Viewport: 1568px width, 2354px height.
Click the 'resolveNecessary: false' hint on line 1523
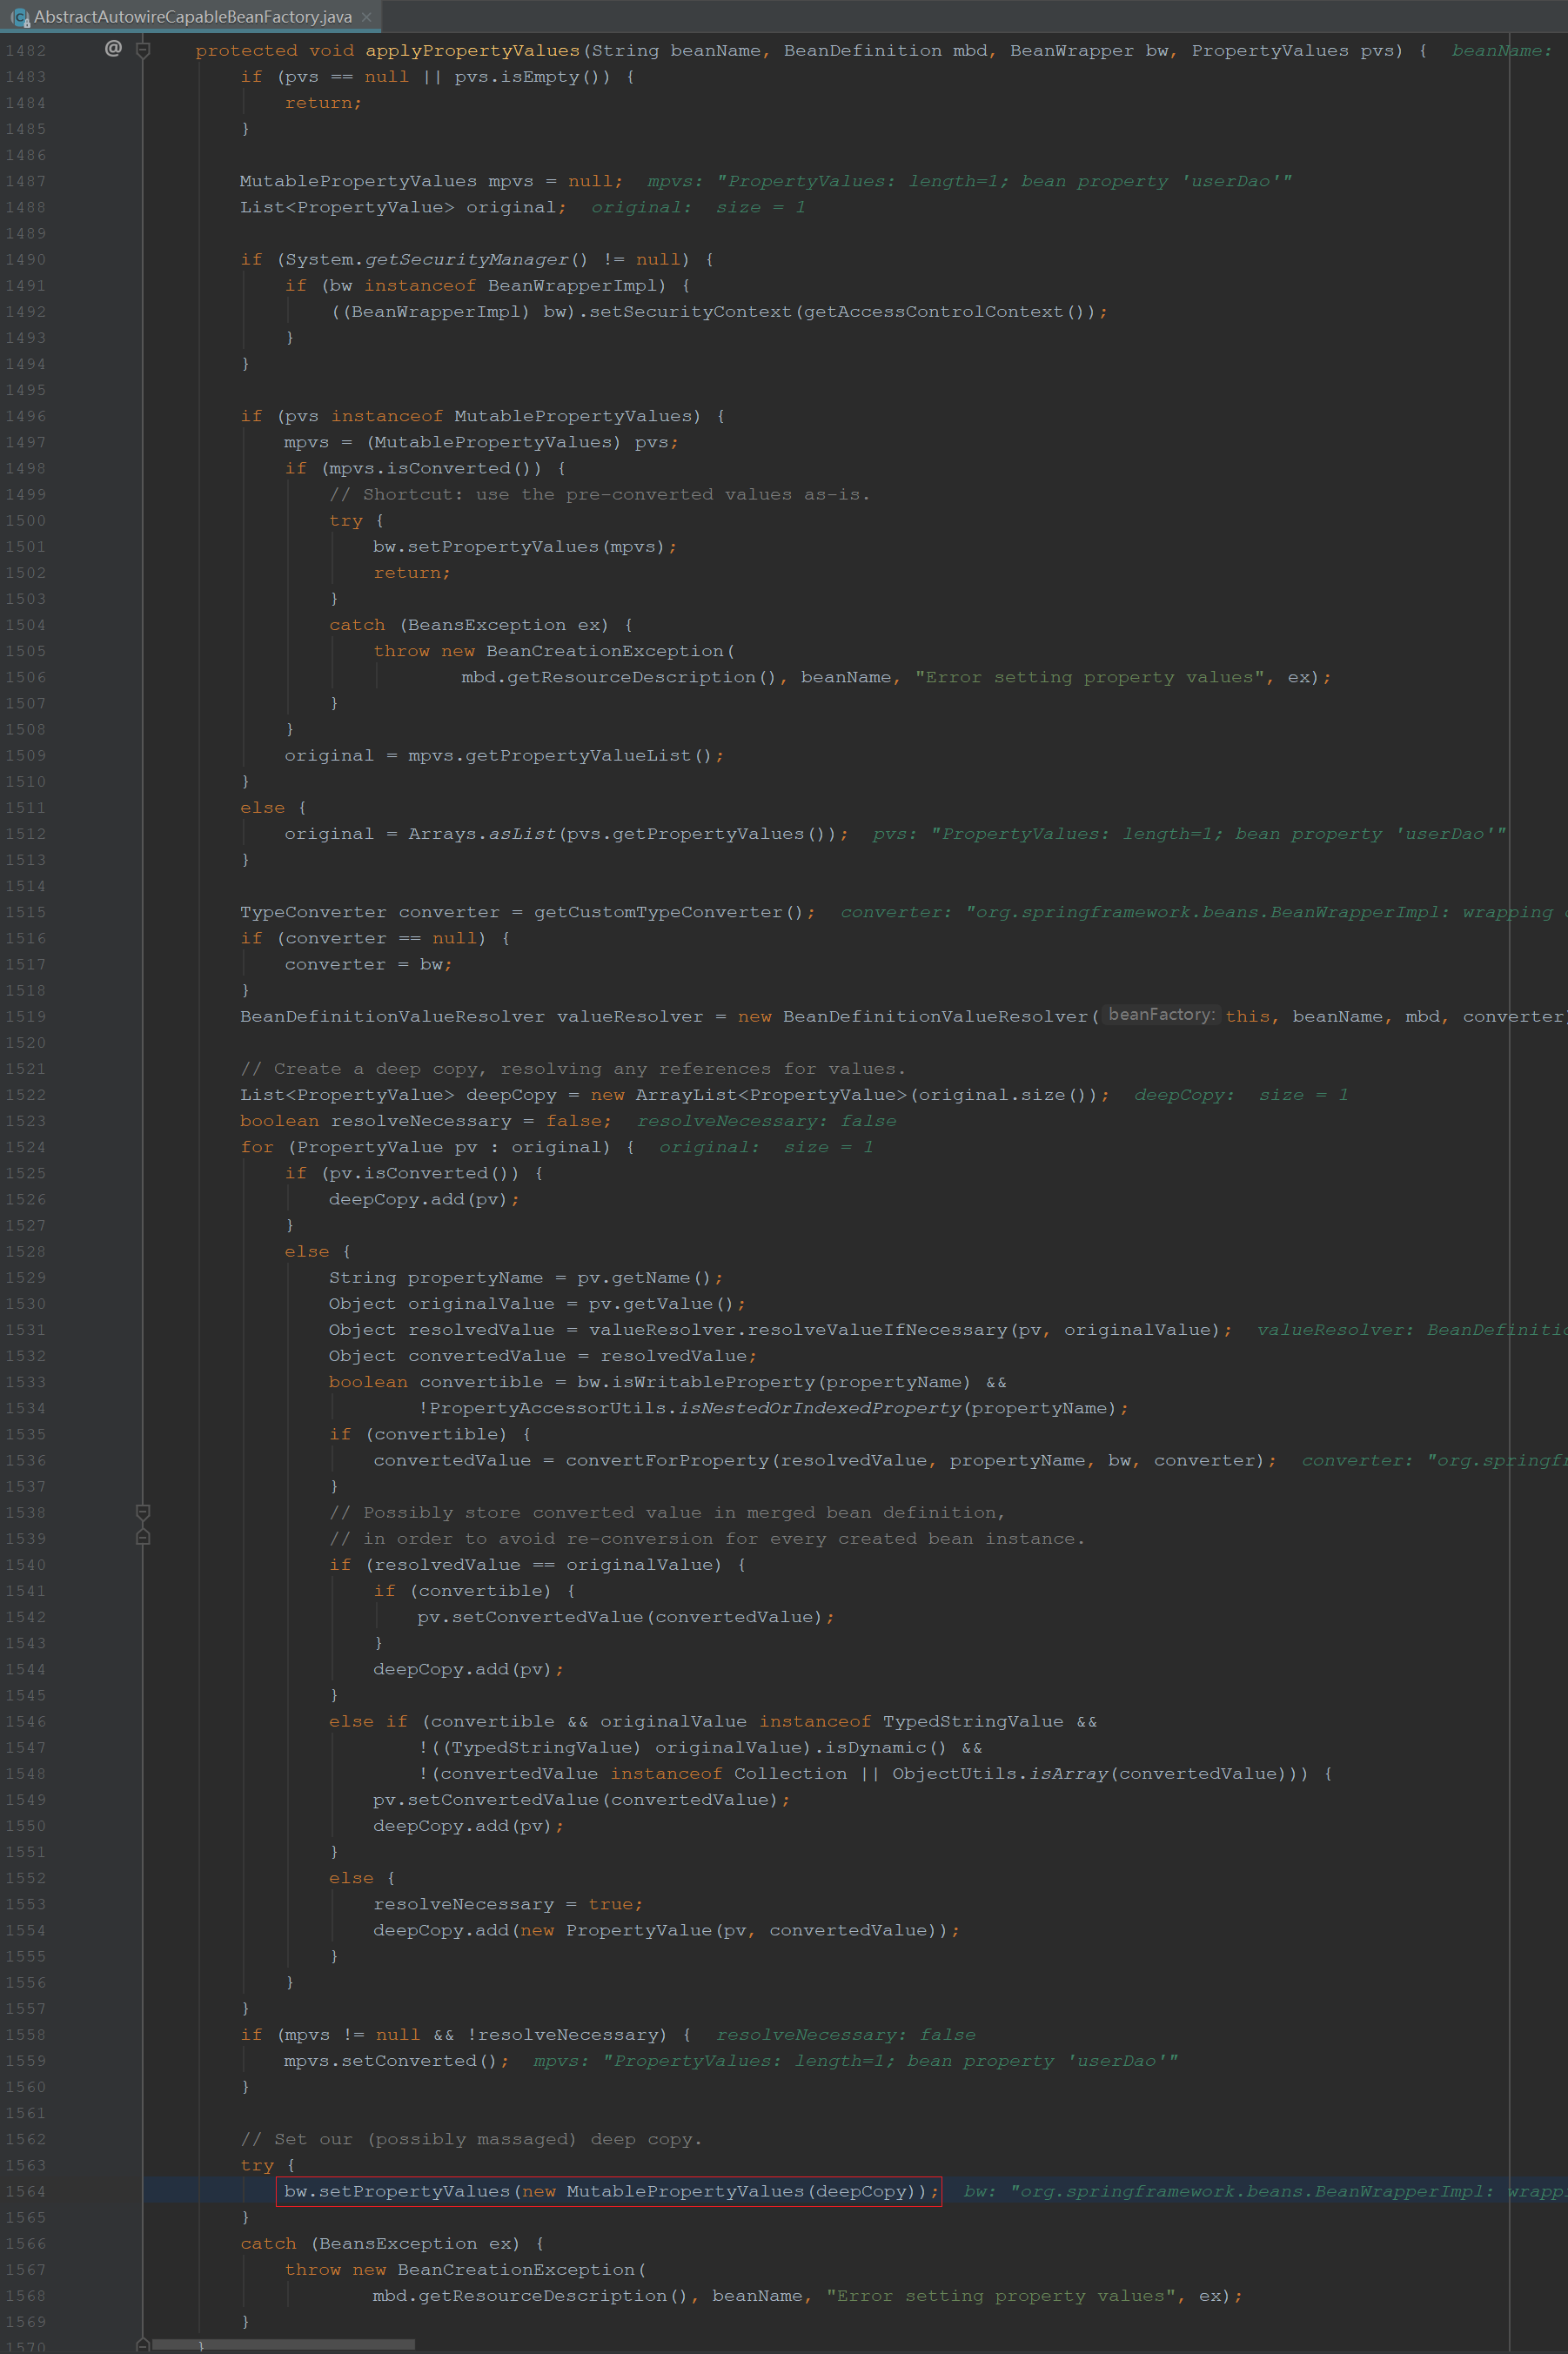(767, 1120)
